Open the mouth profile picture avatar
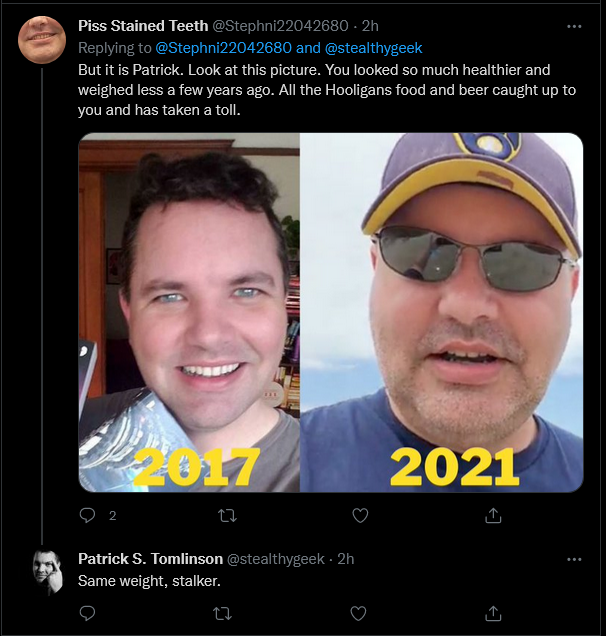This screenshot has height=636, width=606. coord(42,40)
